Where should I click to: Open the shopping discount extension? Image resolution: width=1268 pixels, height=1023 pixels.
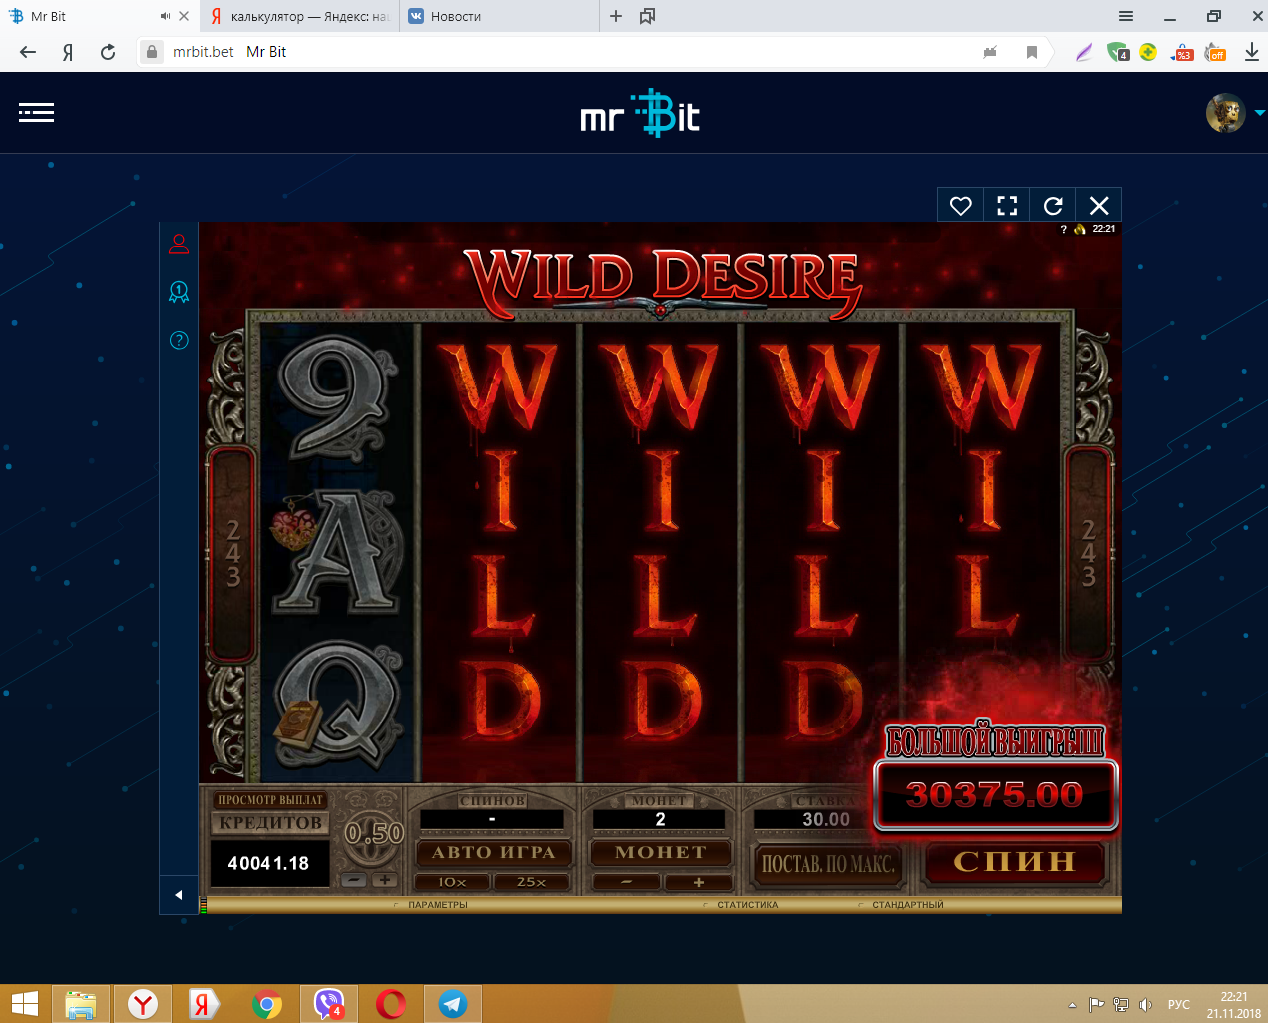(1182, 52)
